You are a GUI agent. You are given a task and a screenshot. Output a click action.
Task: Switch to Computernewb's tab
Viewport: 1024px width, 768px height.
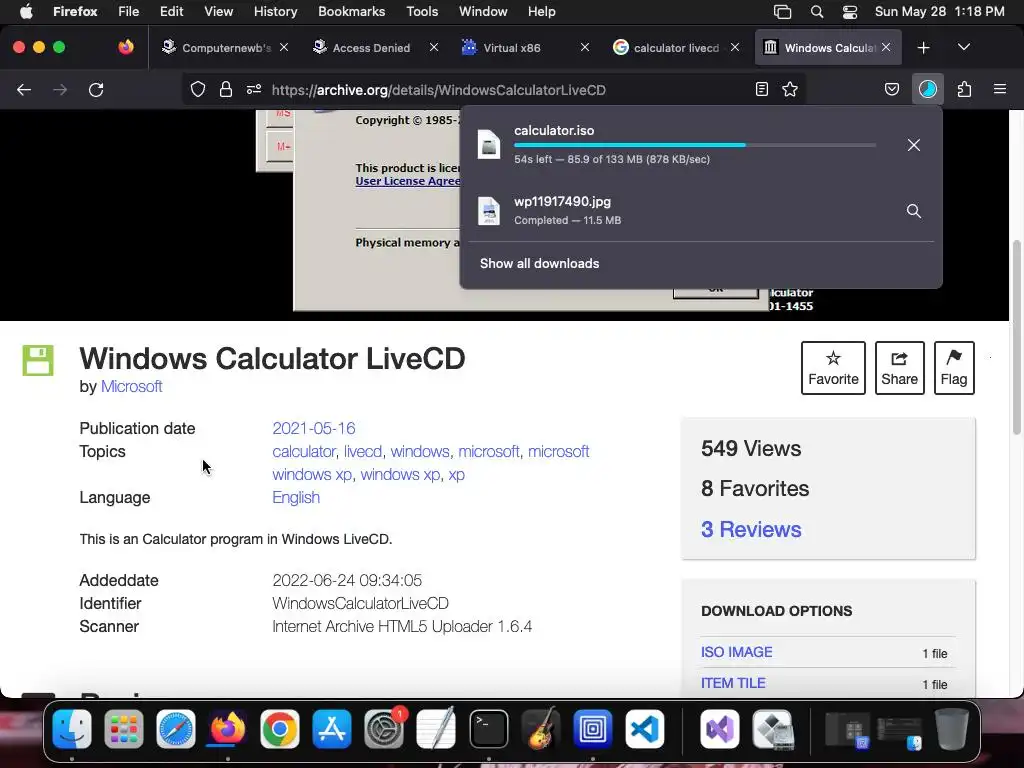(225, 48)
